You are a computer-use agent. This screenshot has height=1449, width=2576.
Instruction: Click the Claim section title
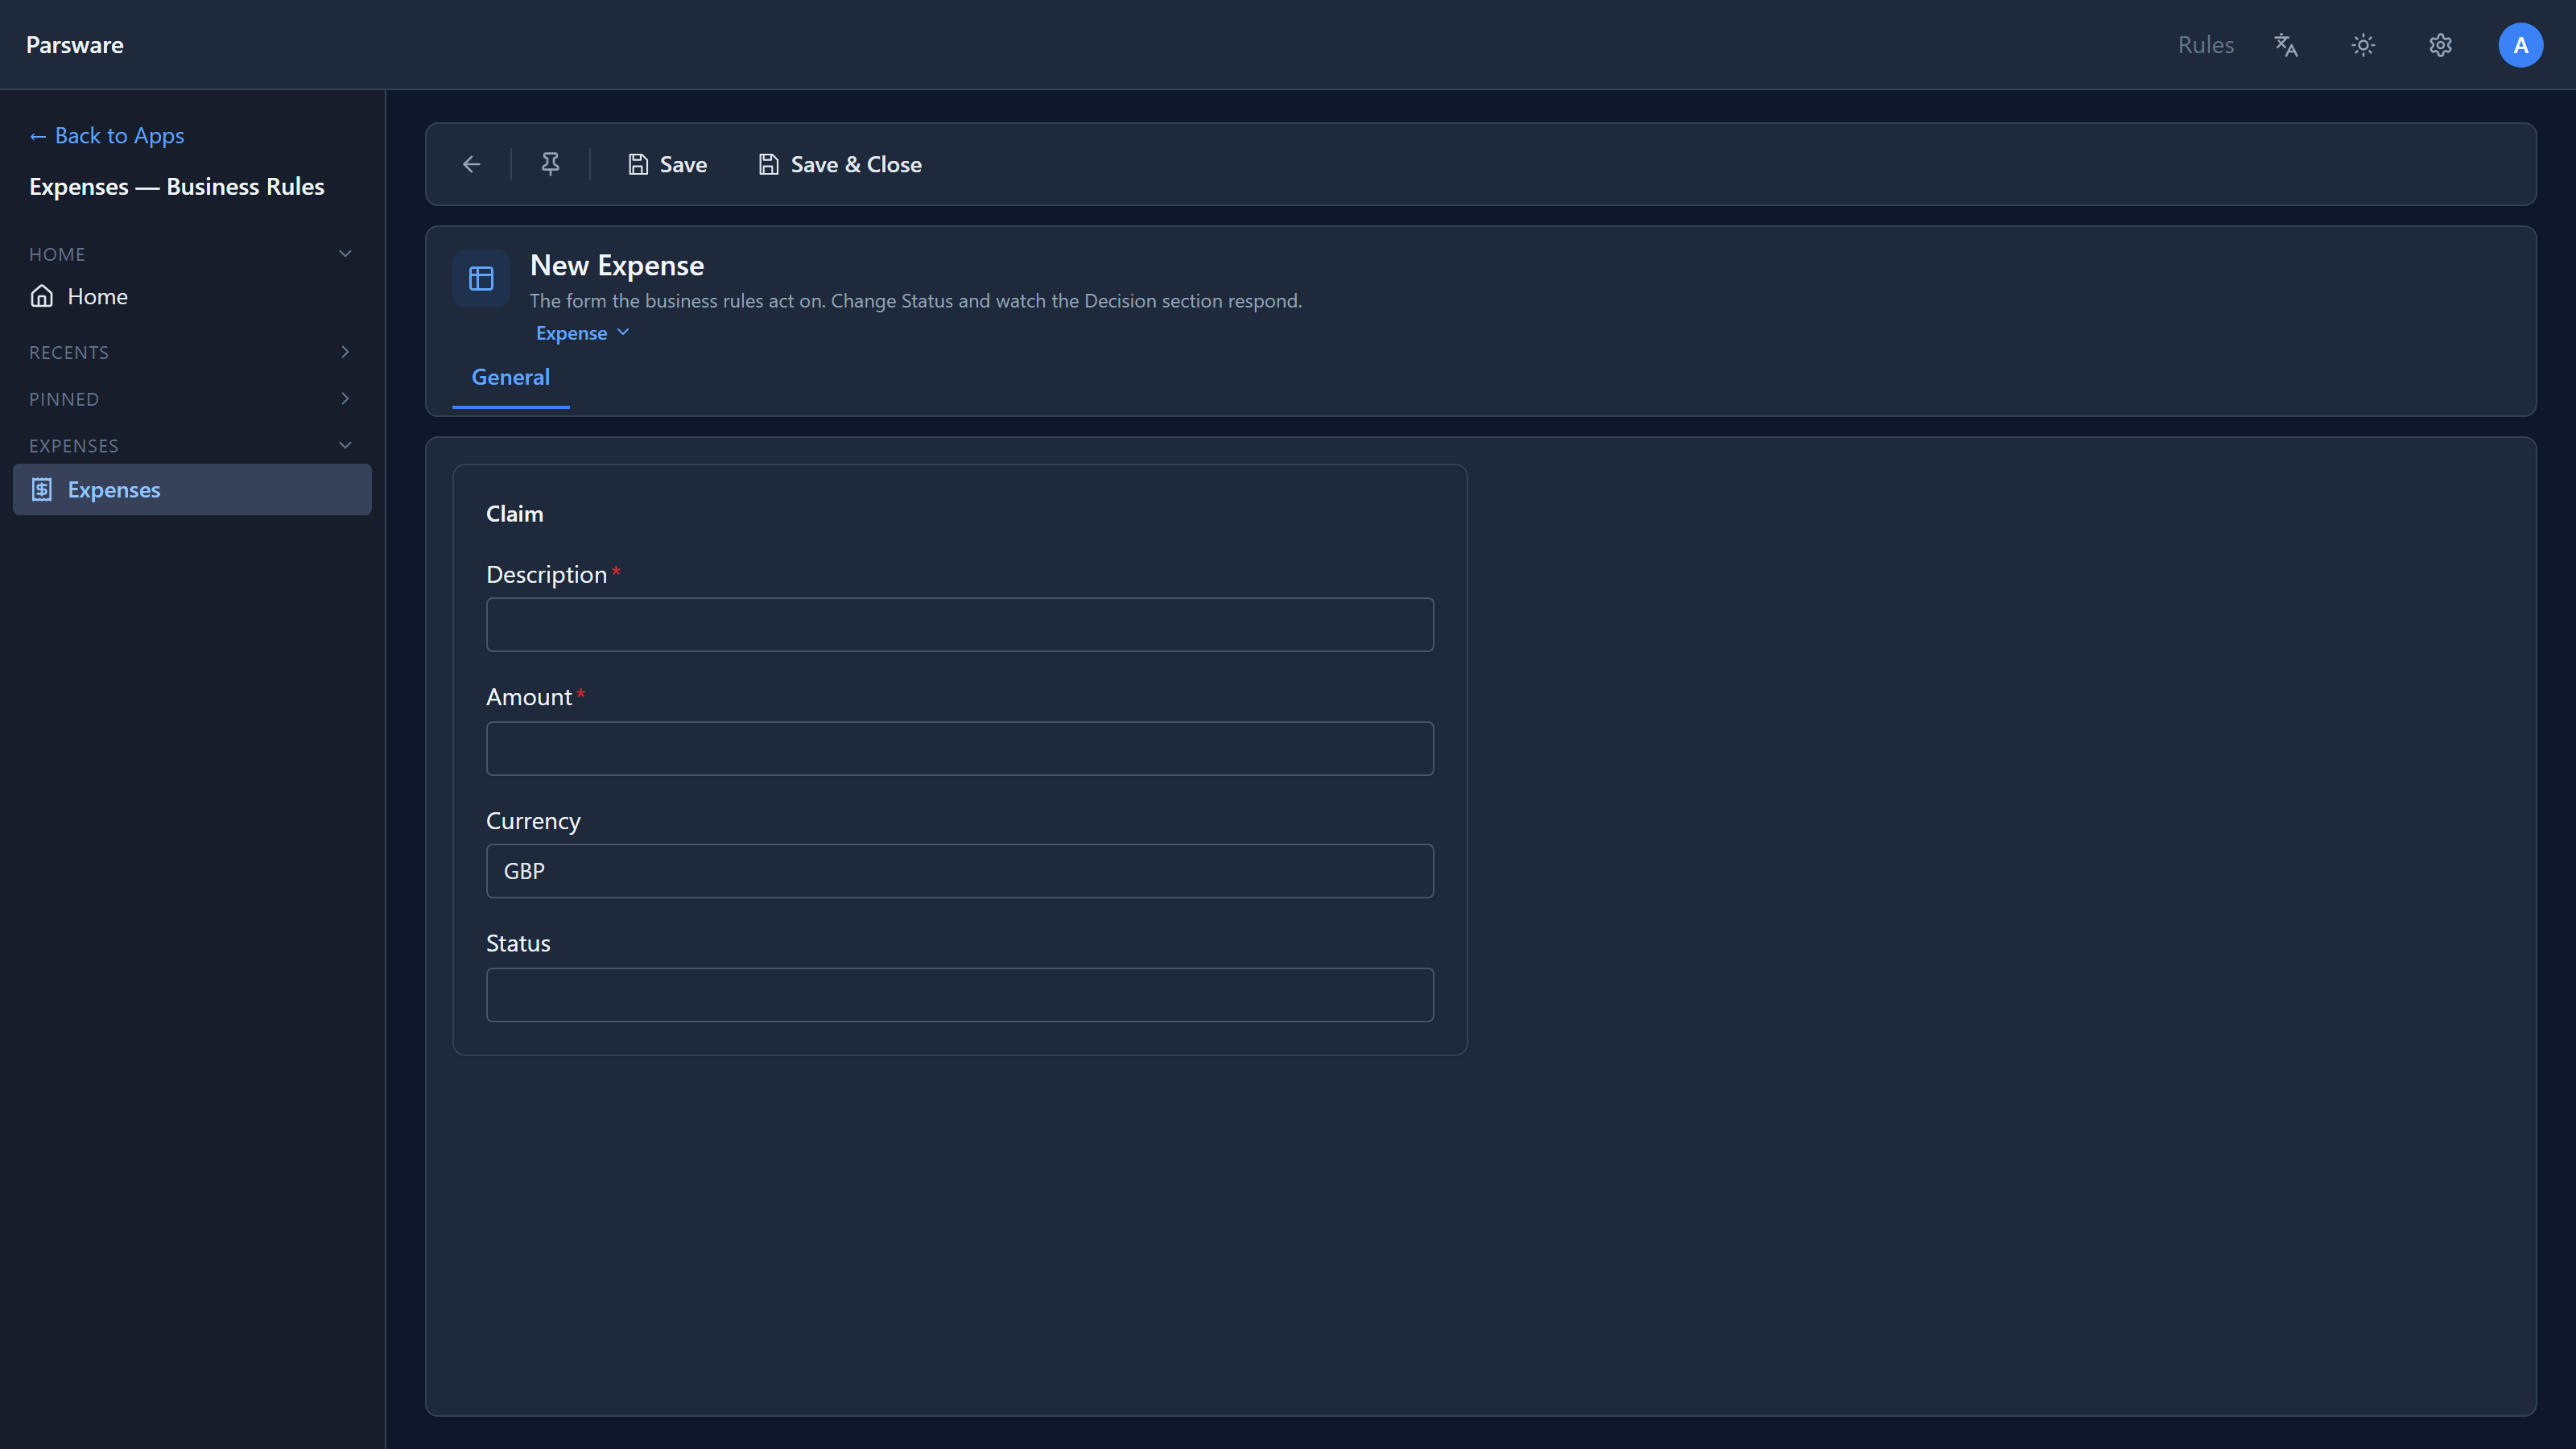[514, 514]
